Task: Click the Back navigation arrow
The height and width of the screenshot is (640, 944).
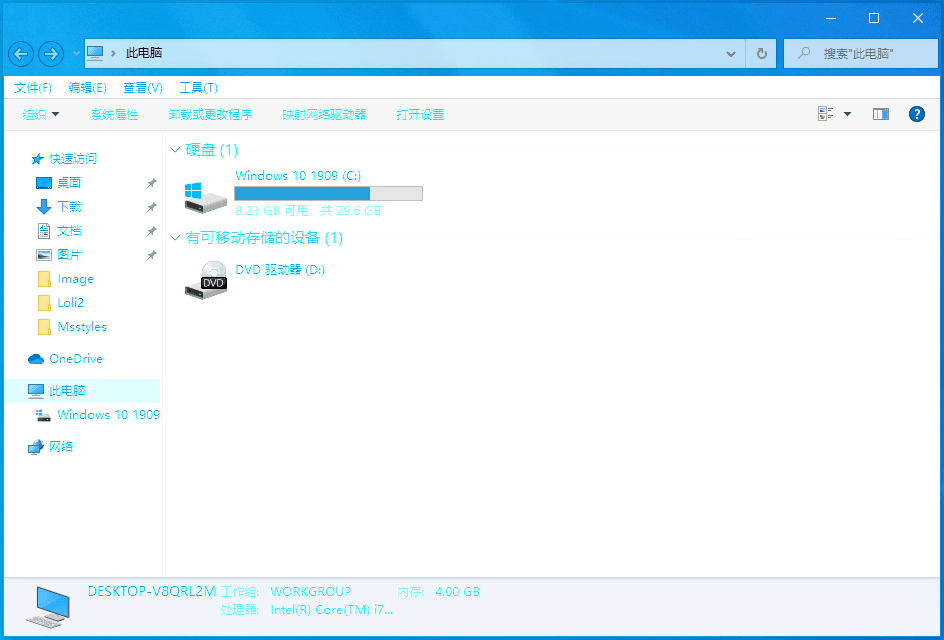Action: [x=21, y=54]
